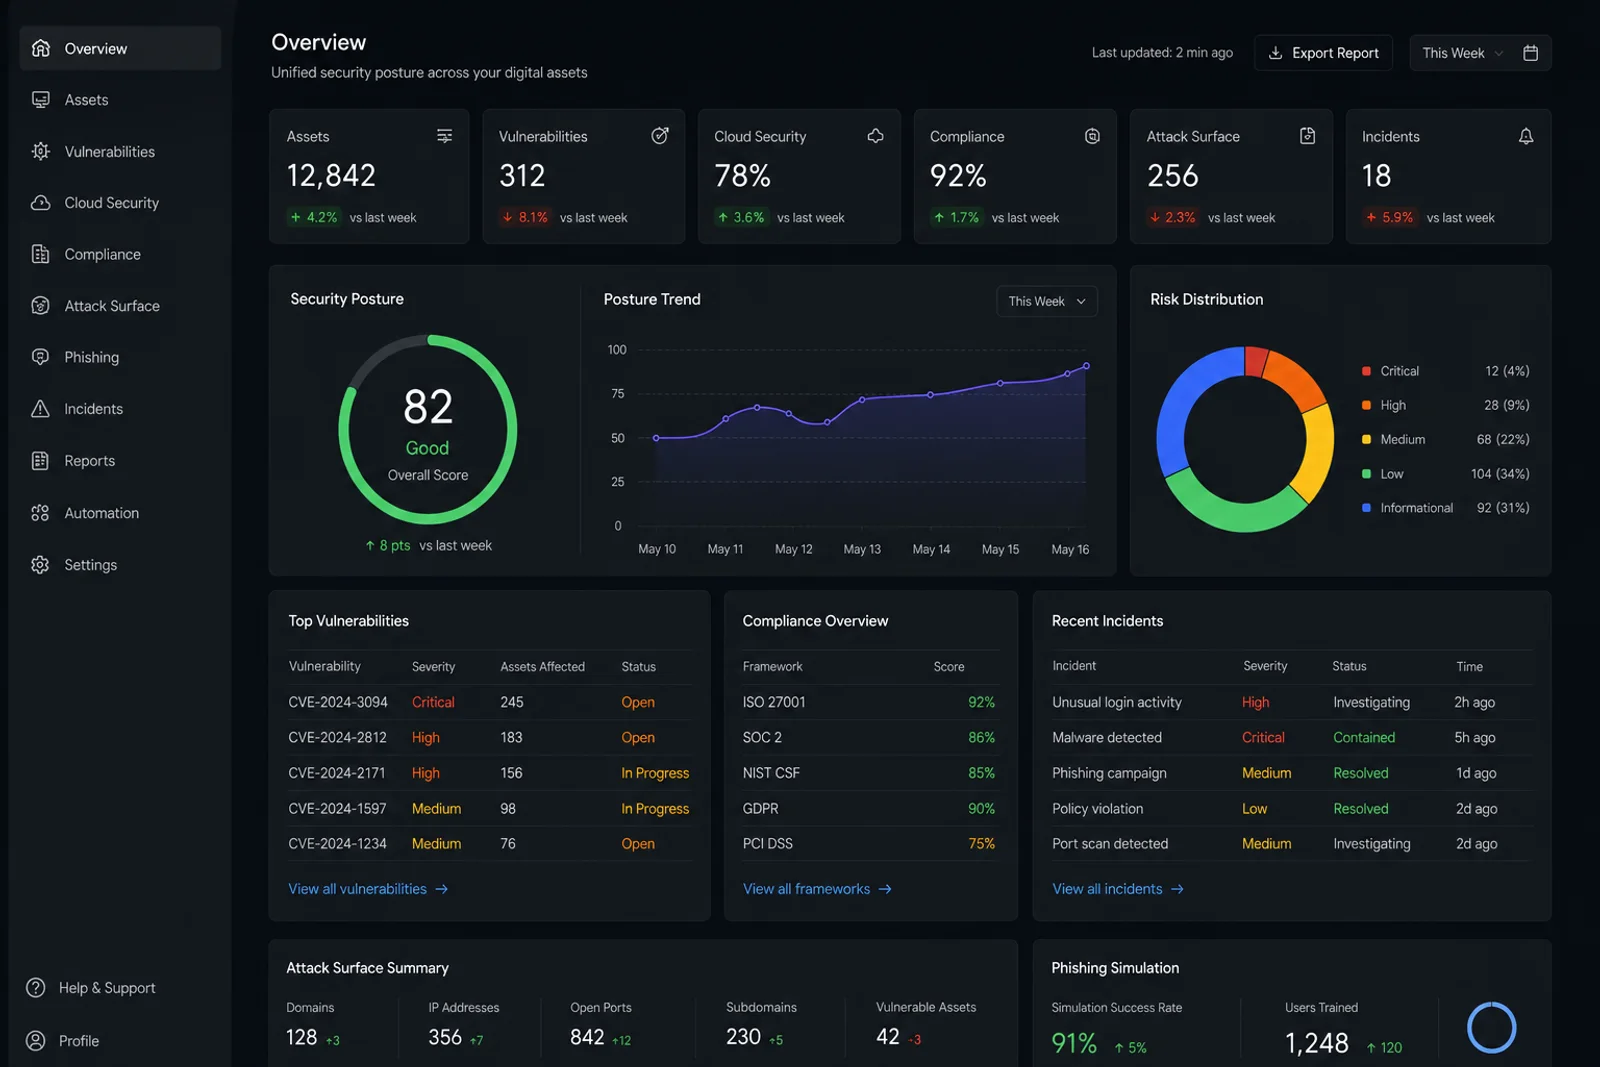
Task: Select the CVE-2024-3094 vulnerability row
Action: [x=490, y=702]
